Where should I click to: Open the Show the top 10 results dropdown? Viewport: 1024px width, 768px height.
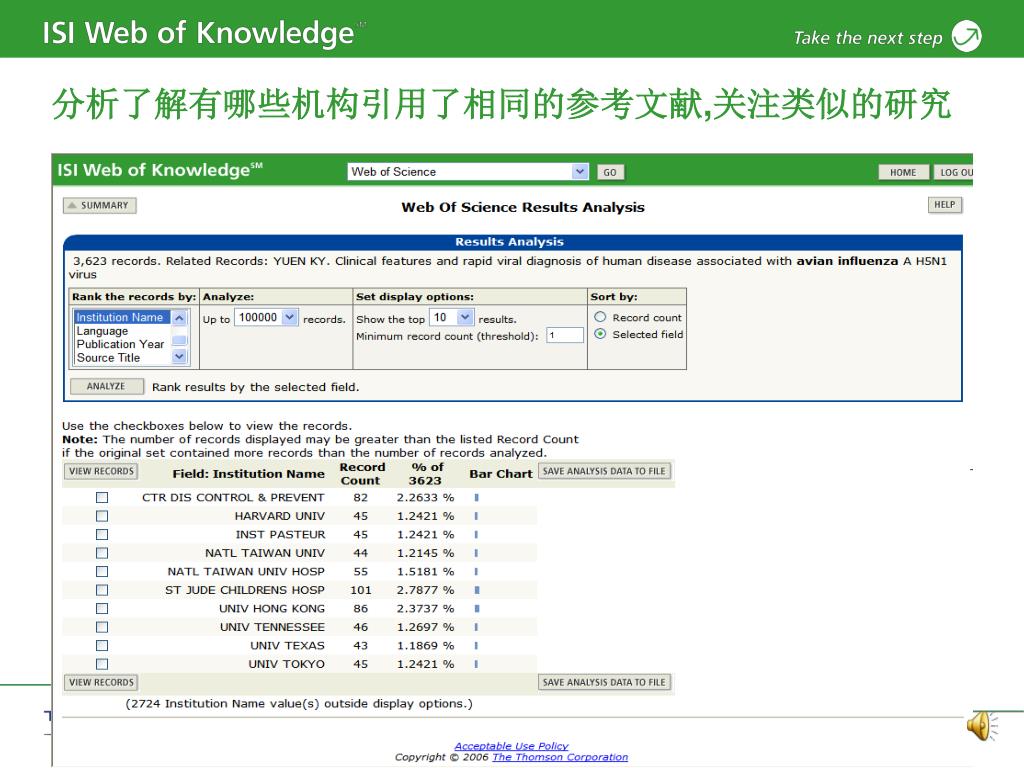click(465, 317)
